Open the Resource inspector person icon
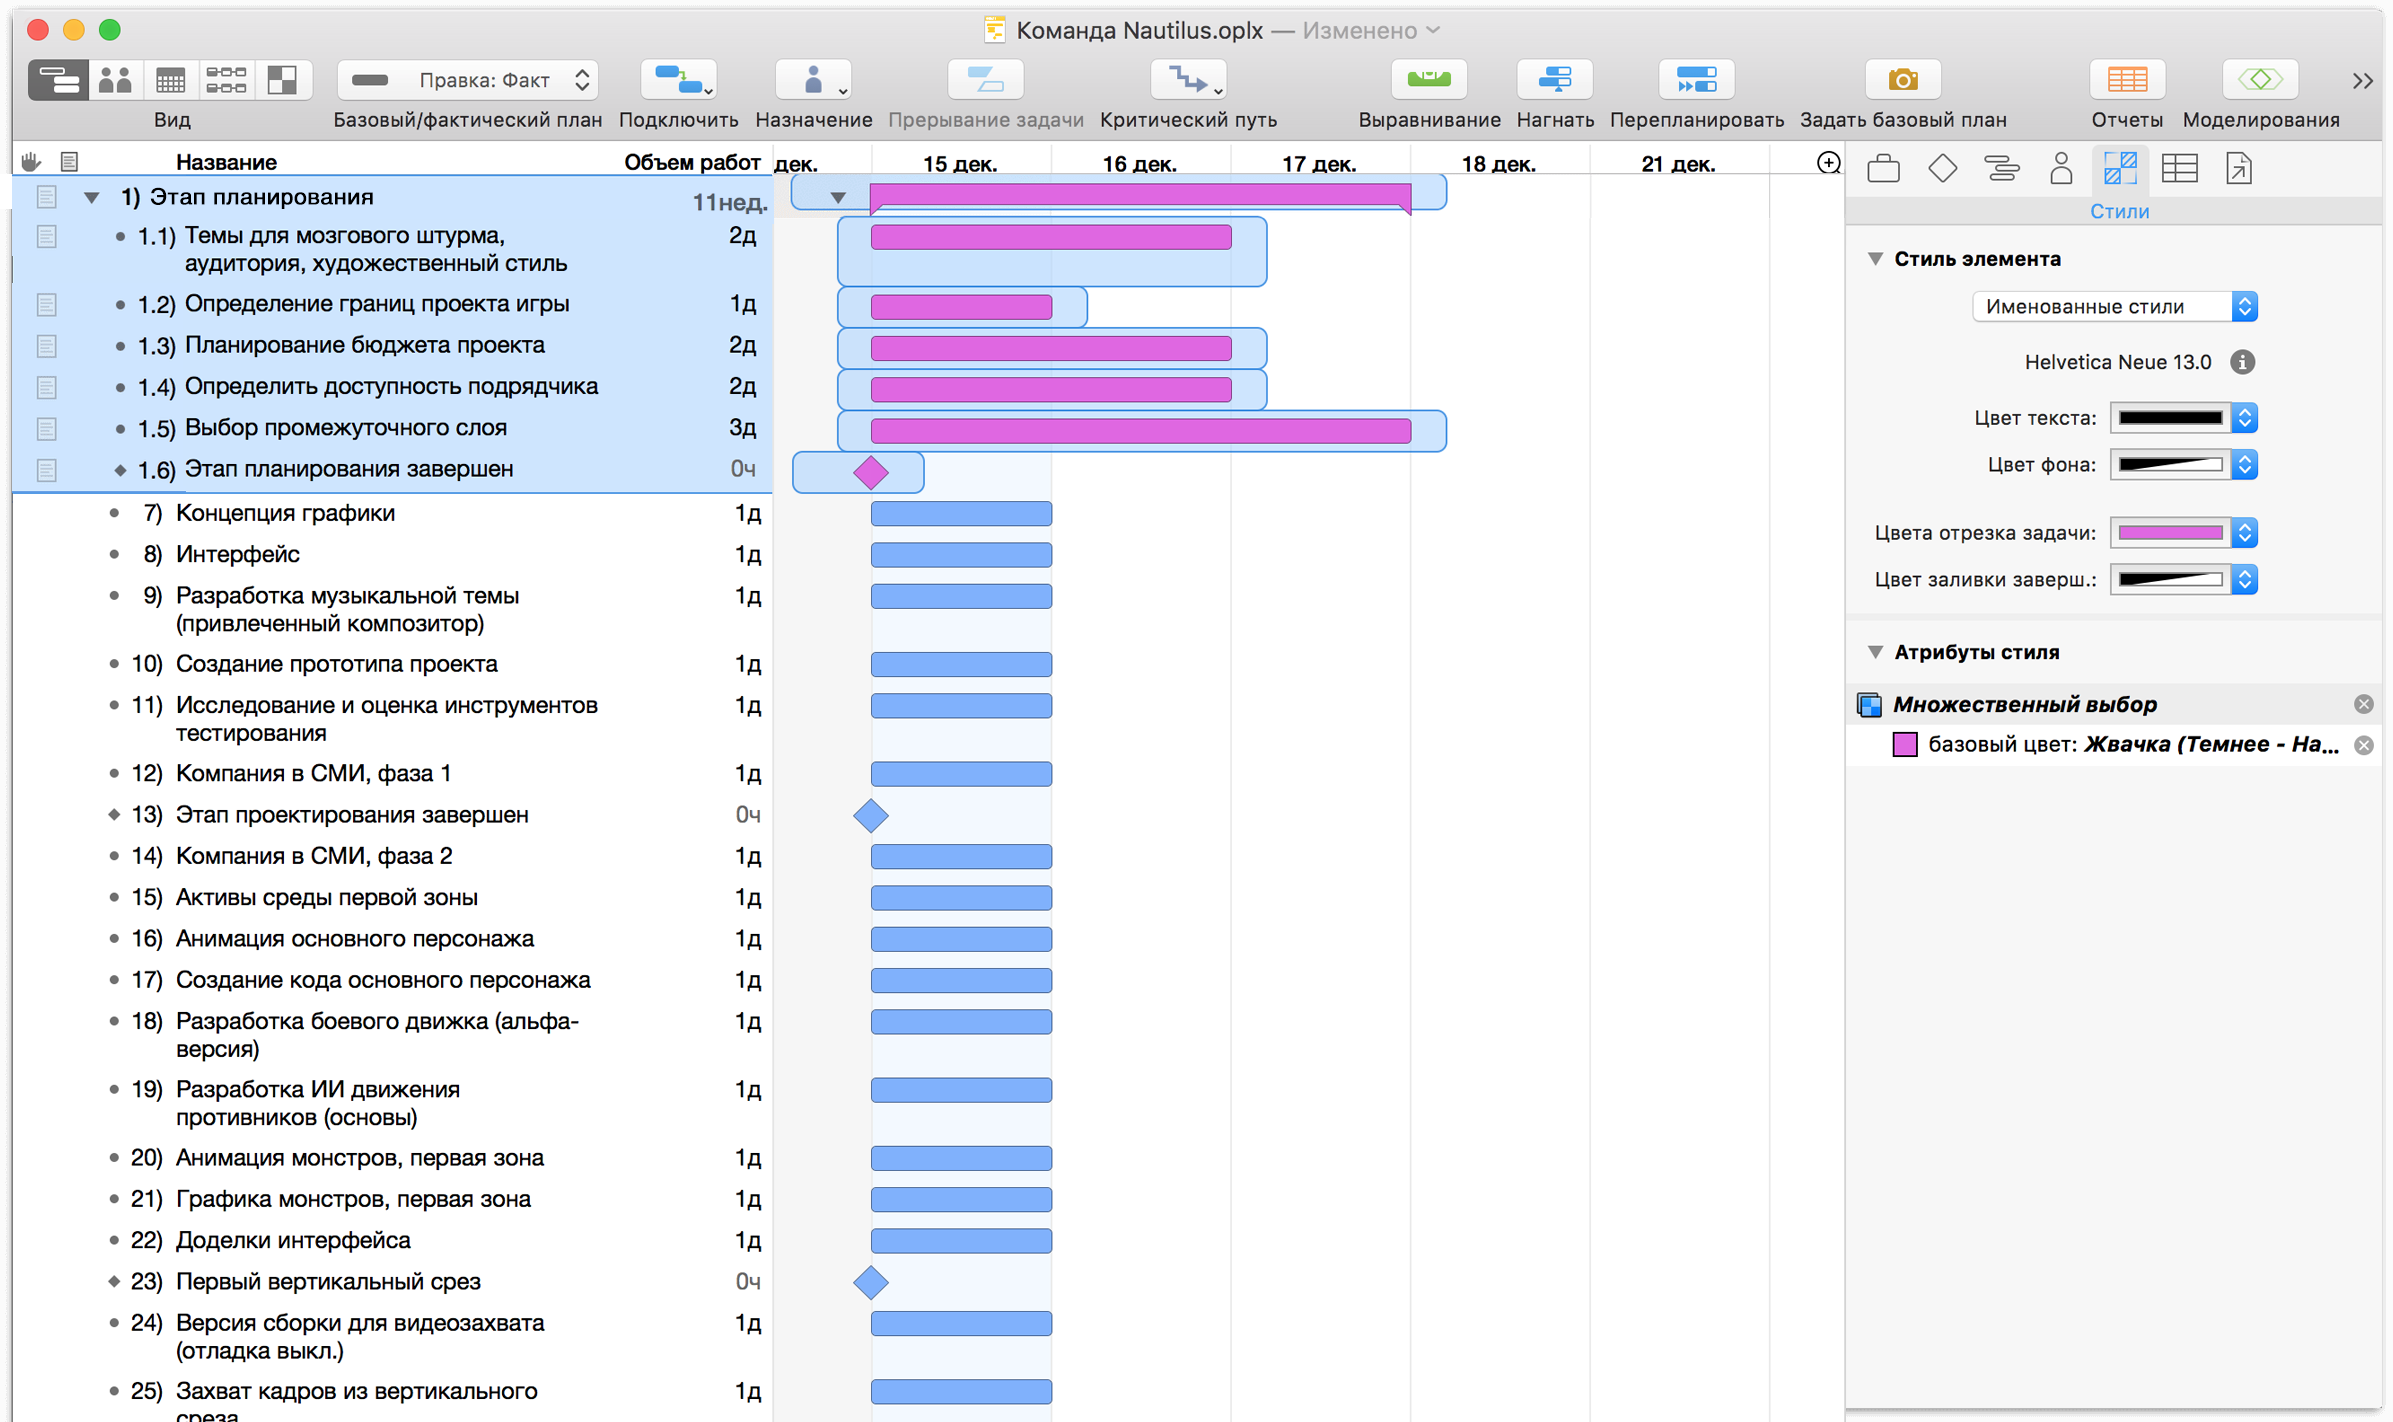2393x1422 pixels. click(2060, 168)
